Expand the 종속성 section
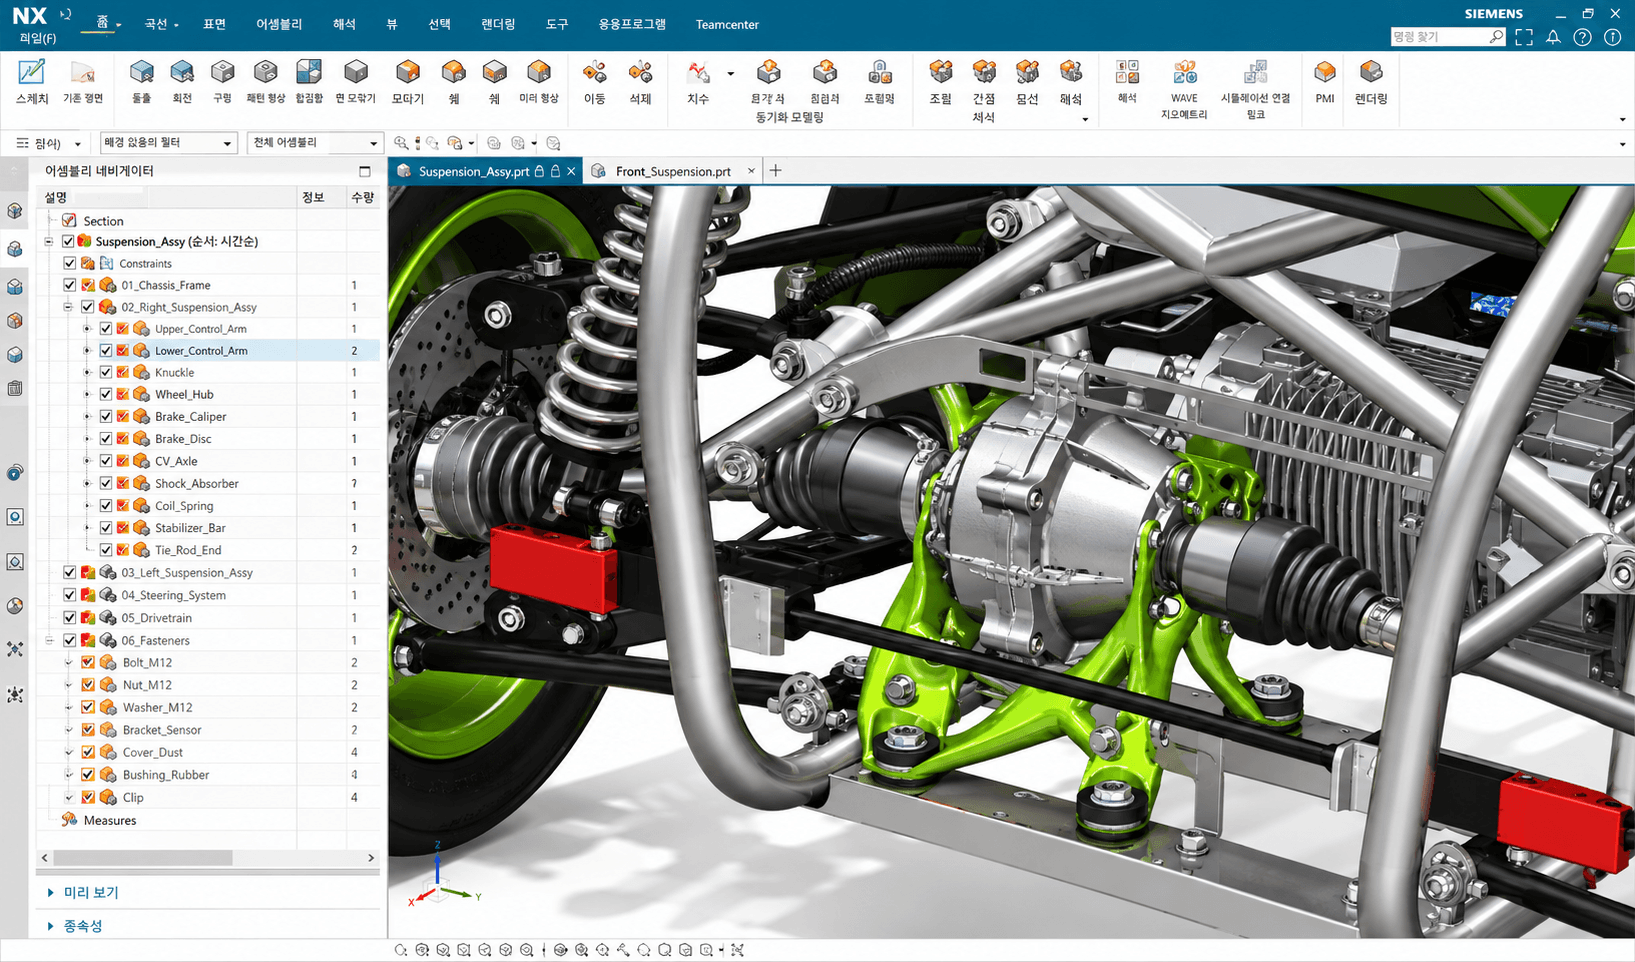The image size is (1635, 962). tap(51, 926)
